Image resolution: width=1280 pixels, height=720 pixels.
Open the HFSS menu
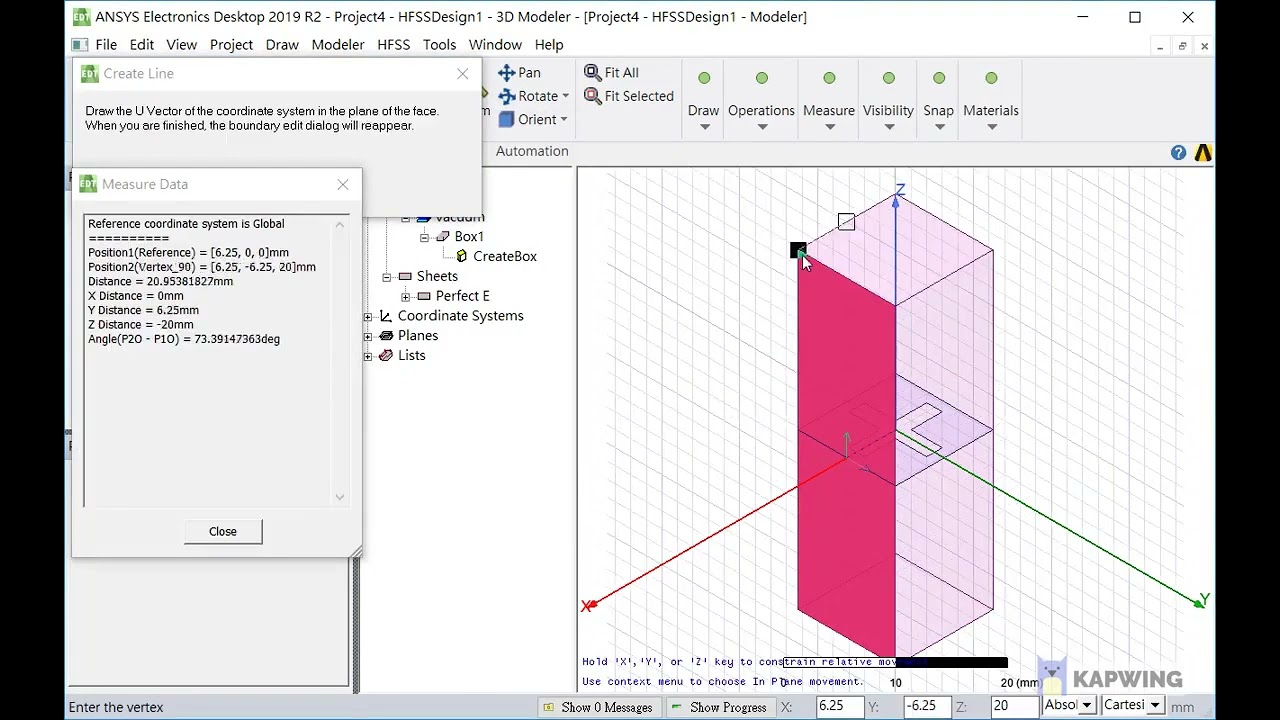click(394, 45)
